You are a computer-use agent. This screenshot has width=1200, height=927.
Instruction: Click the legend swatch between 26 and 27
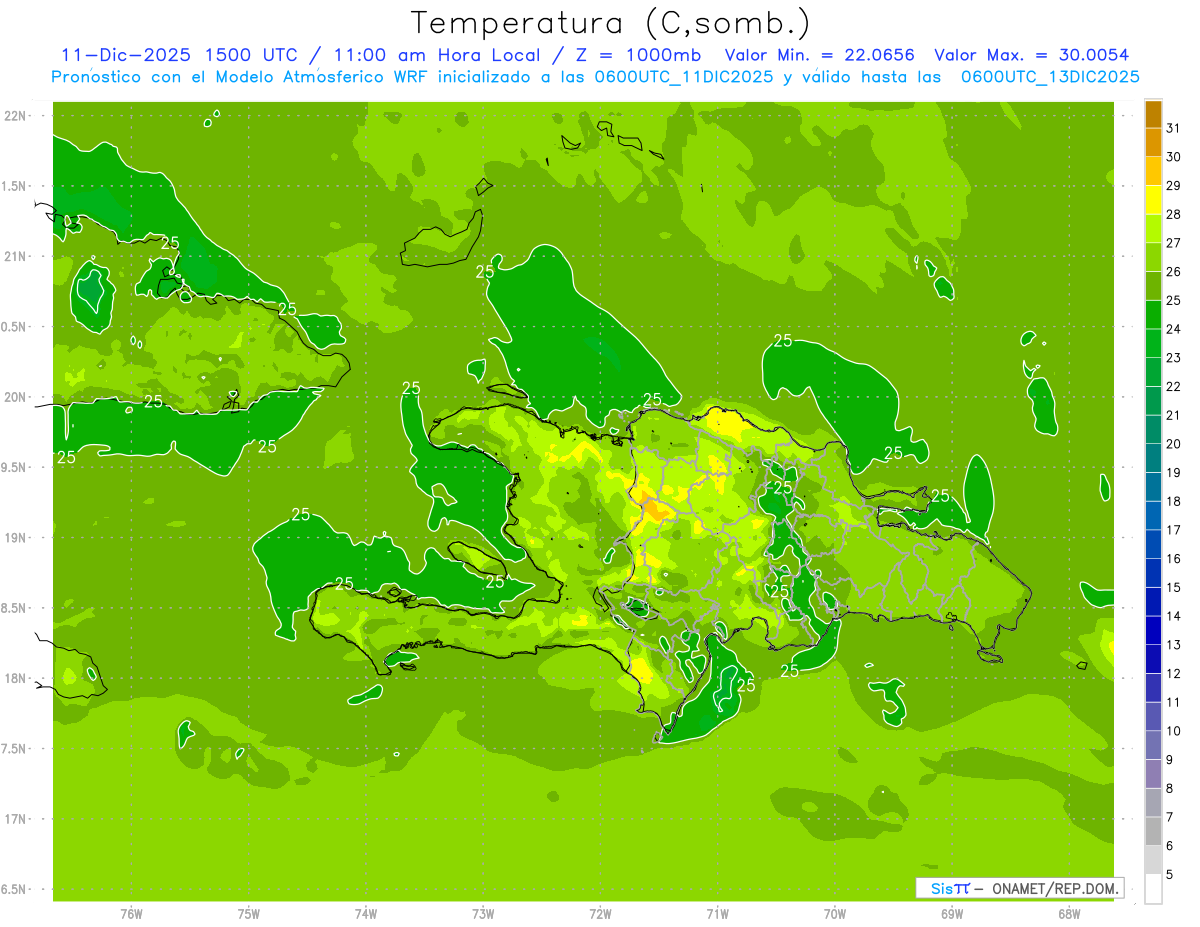[x=1153, y=257]
